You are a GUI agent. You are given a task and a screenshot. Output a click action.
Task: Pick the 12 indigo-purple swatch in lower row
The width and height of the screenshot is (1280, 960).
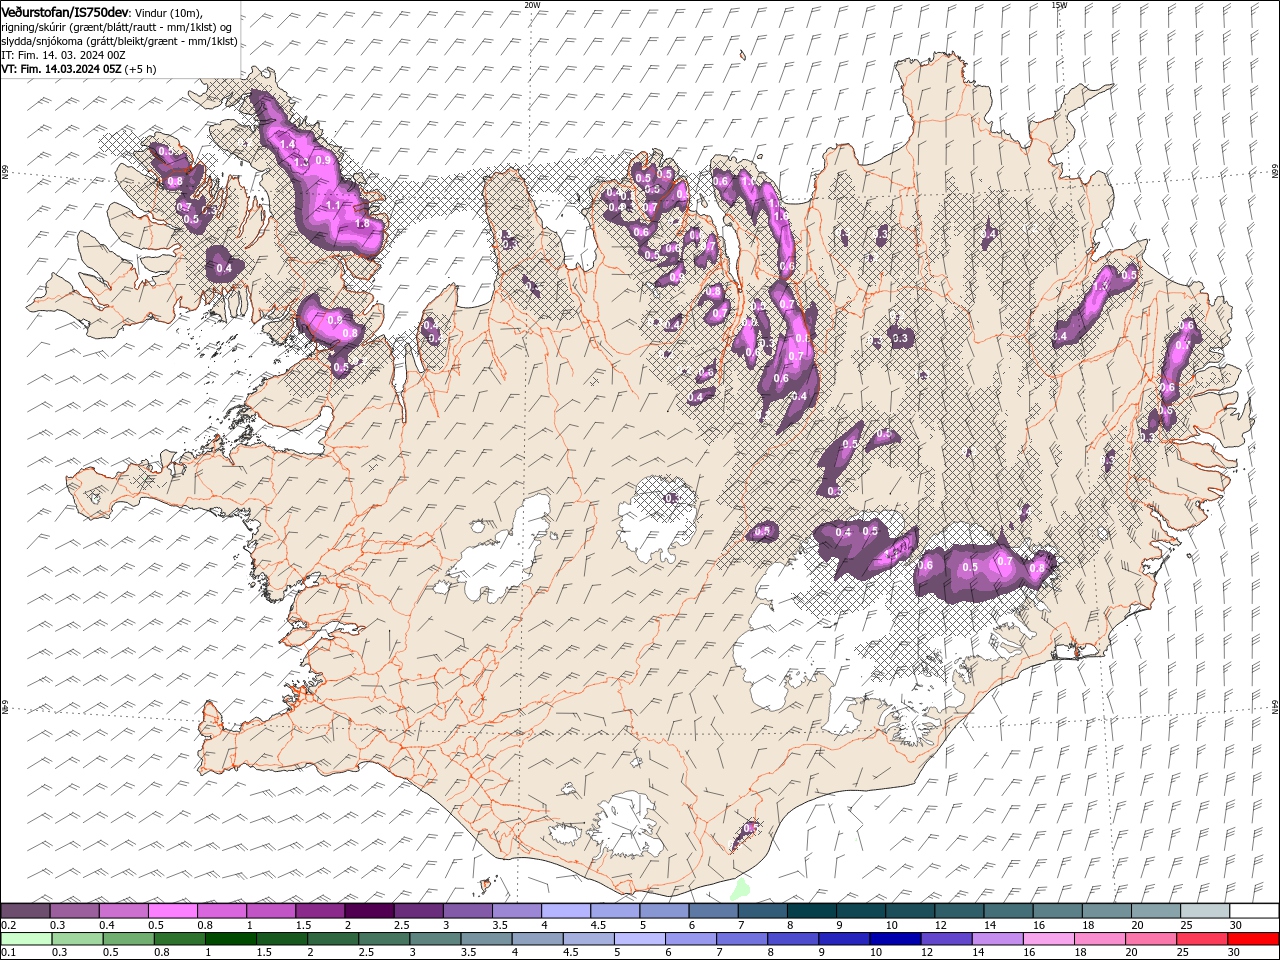point(946,939)
